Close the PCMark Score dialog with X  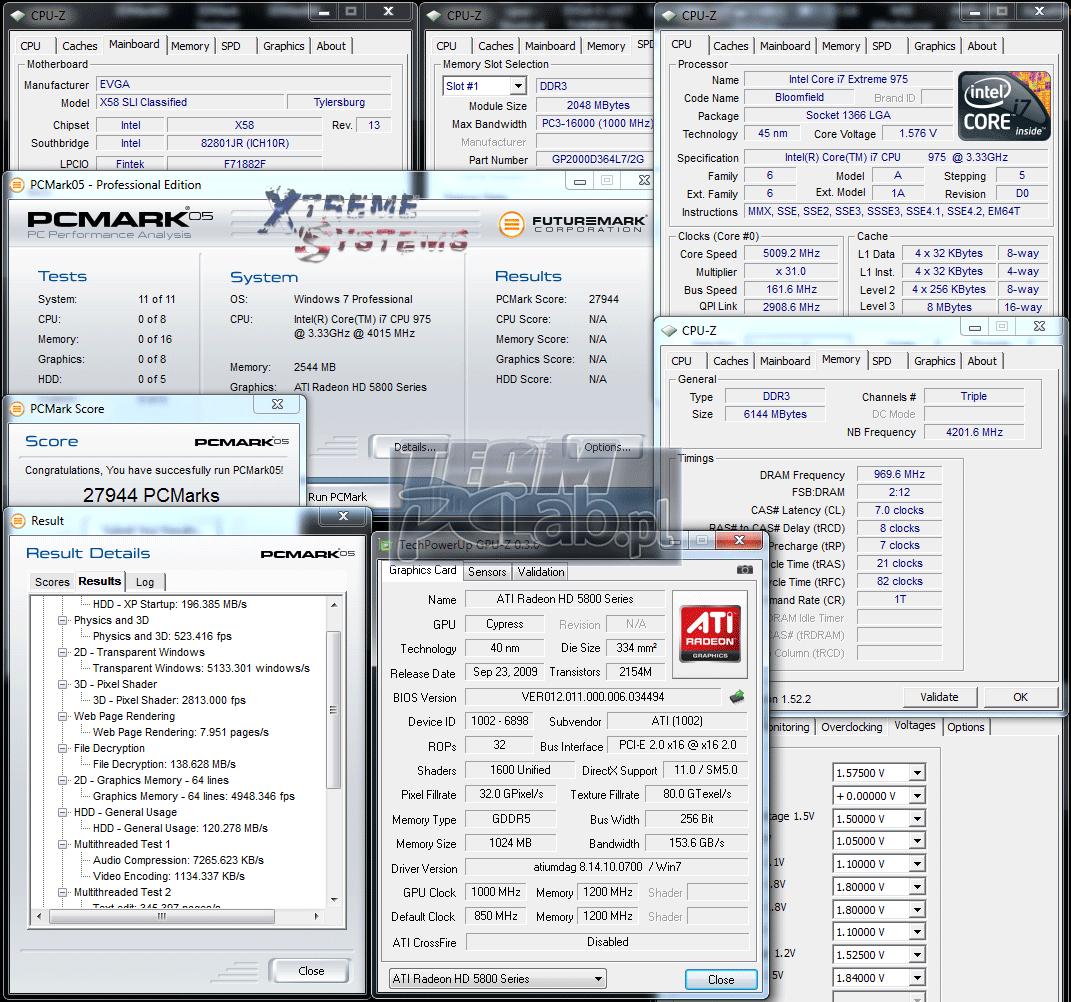pos(277,404)
